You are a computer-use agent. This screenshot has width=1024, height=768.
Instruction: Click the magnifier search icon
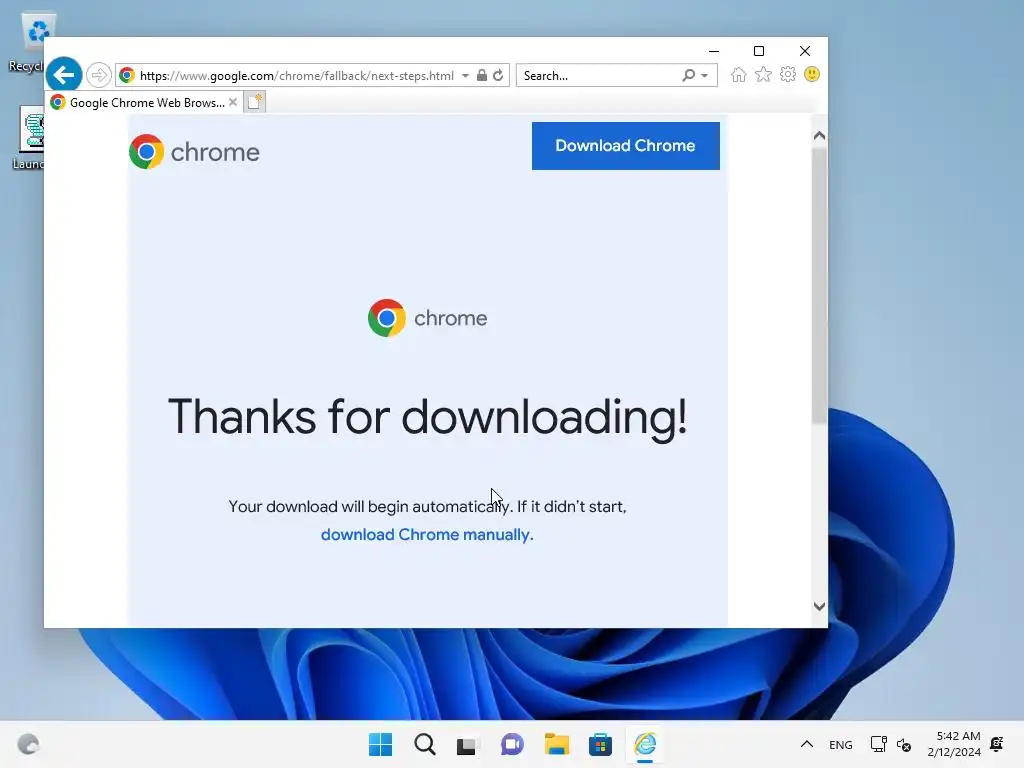[x=688, y=75]
